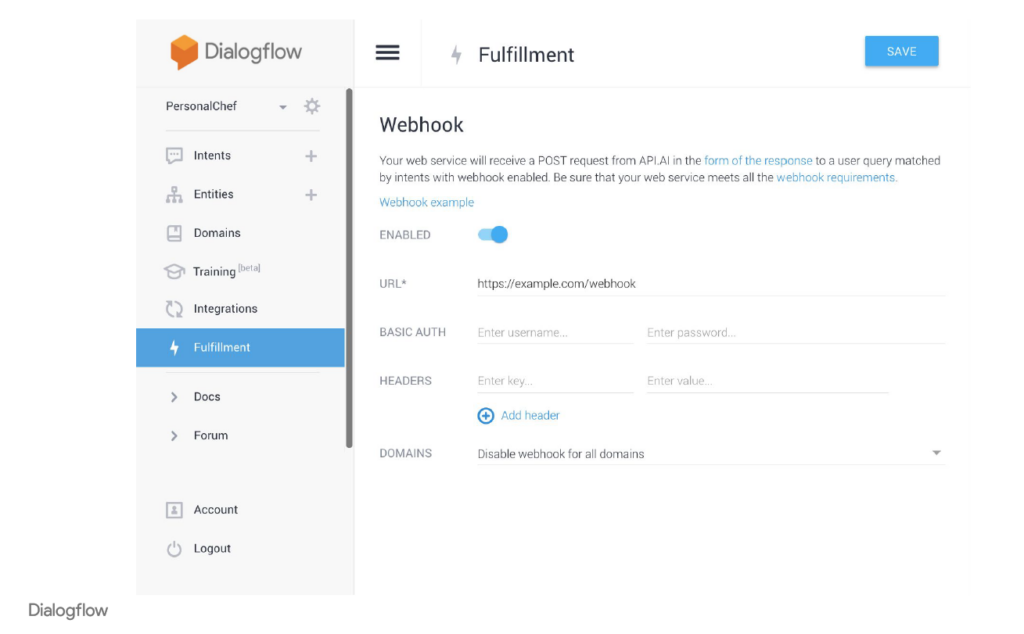Image resolution: width=1024 pixels, height=634 pixels.
Task: Click the Logout power icon
Action: (x=174, y=548)
